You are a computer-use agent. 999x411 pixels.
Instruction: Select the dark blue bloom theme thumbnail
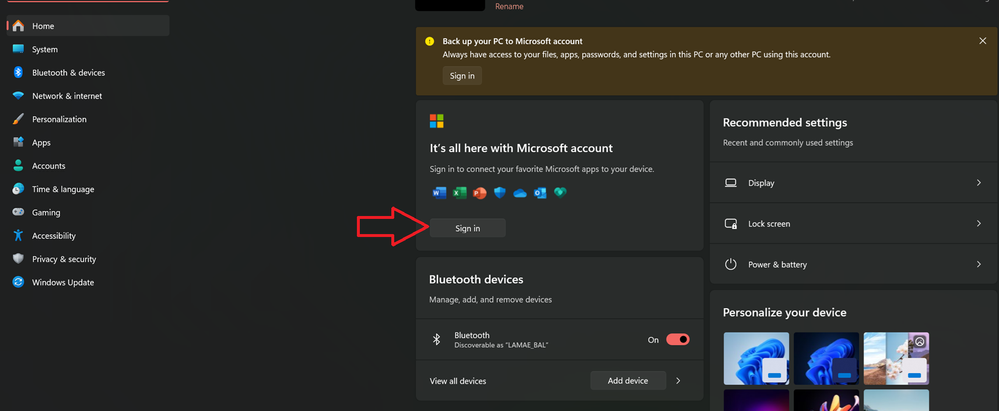[826, 358]
